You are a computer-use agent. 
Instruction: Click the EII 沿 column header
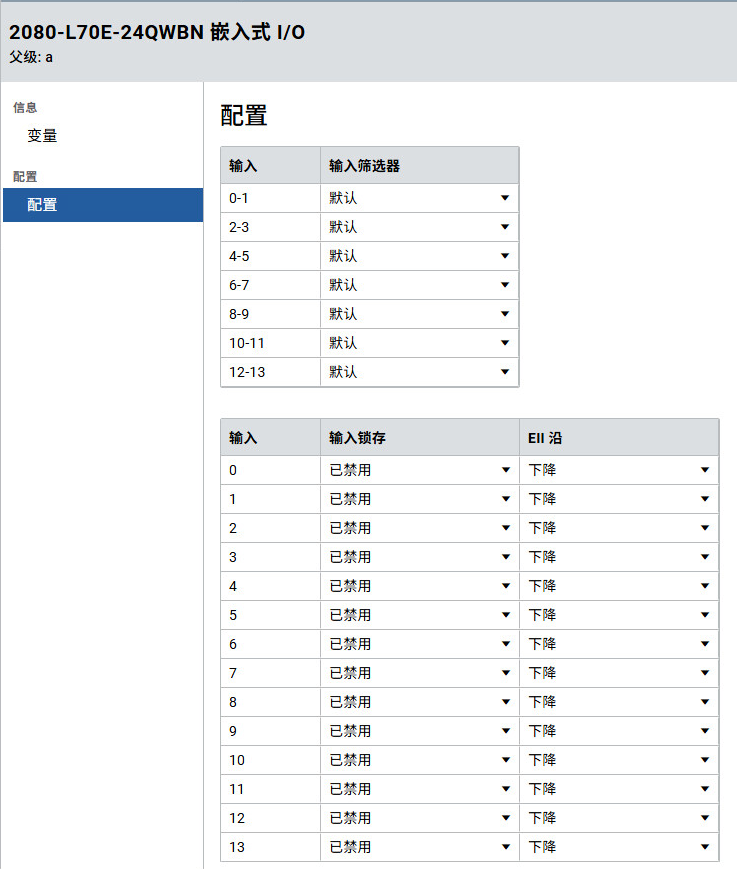pos(619,438)
